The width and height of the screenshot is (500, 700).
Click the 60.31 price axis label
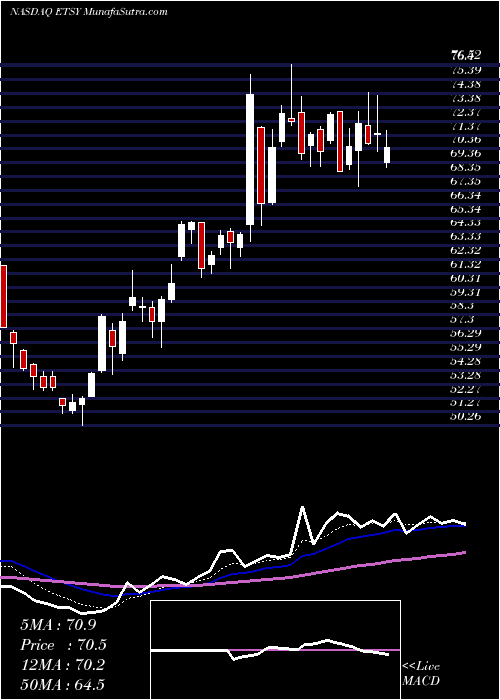point(466,278)
